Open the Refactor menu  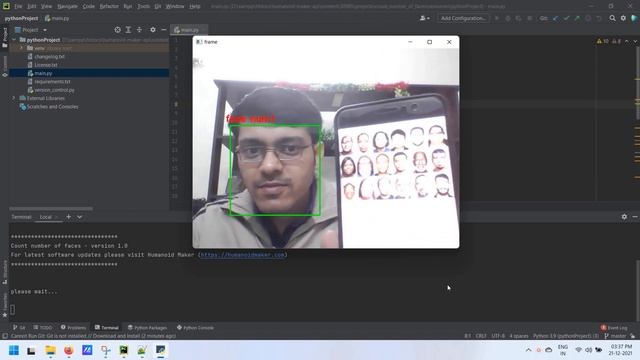coord(109,6)
